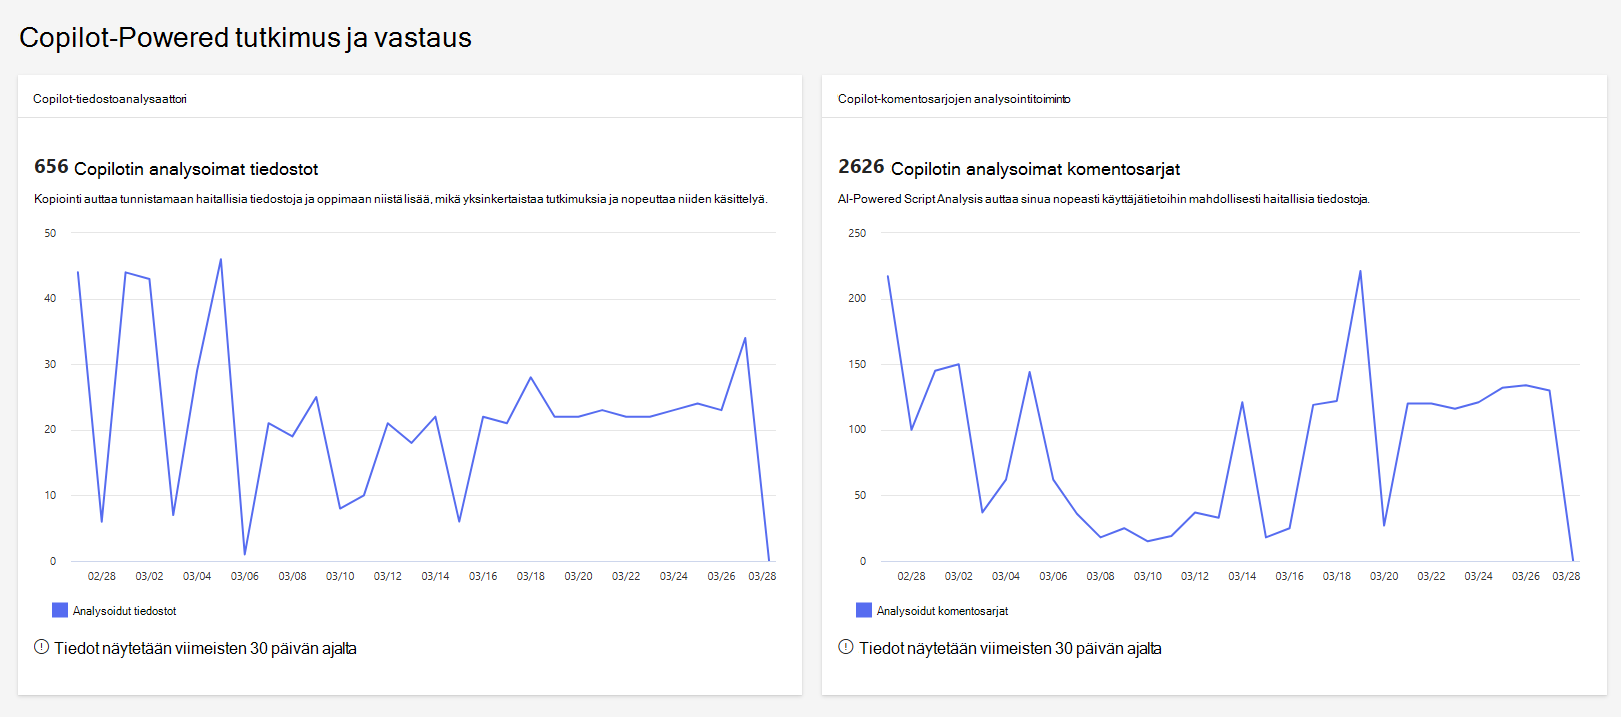
Task: Click the 2626 analyzed scripts count
Action: (x=861, y=167)
